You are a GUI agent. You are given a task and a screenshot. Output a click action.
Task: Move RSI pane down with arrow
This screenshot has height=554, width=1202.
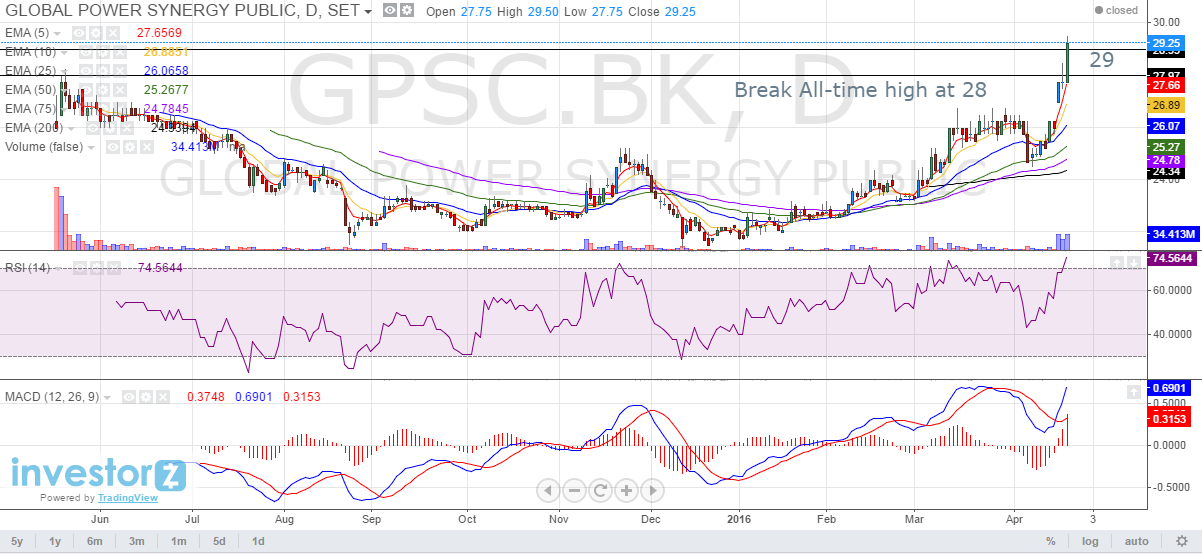pos(1135,262)
